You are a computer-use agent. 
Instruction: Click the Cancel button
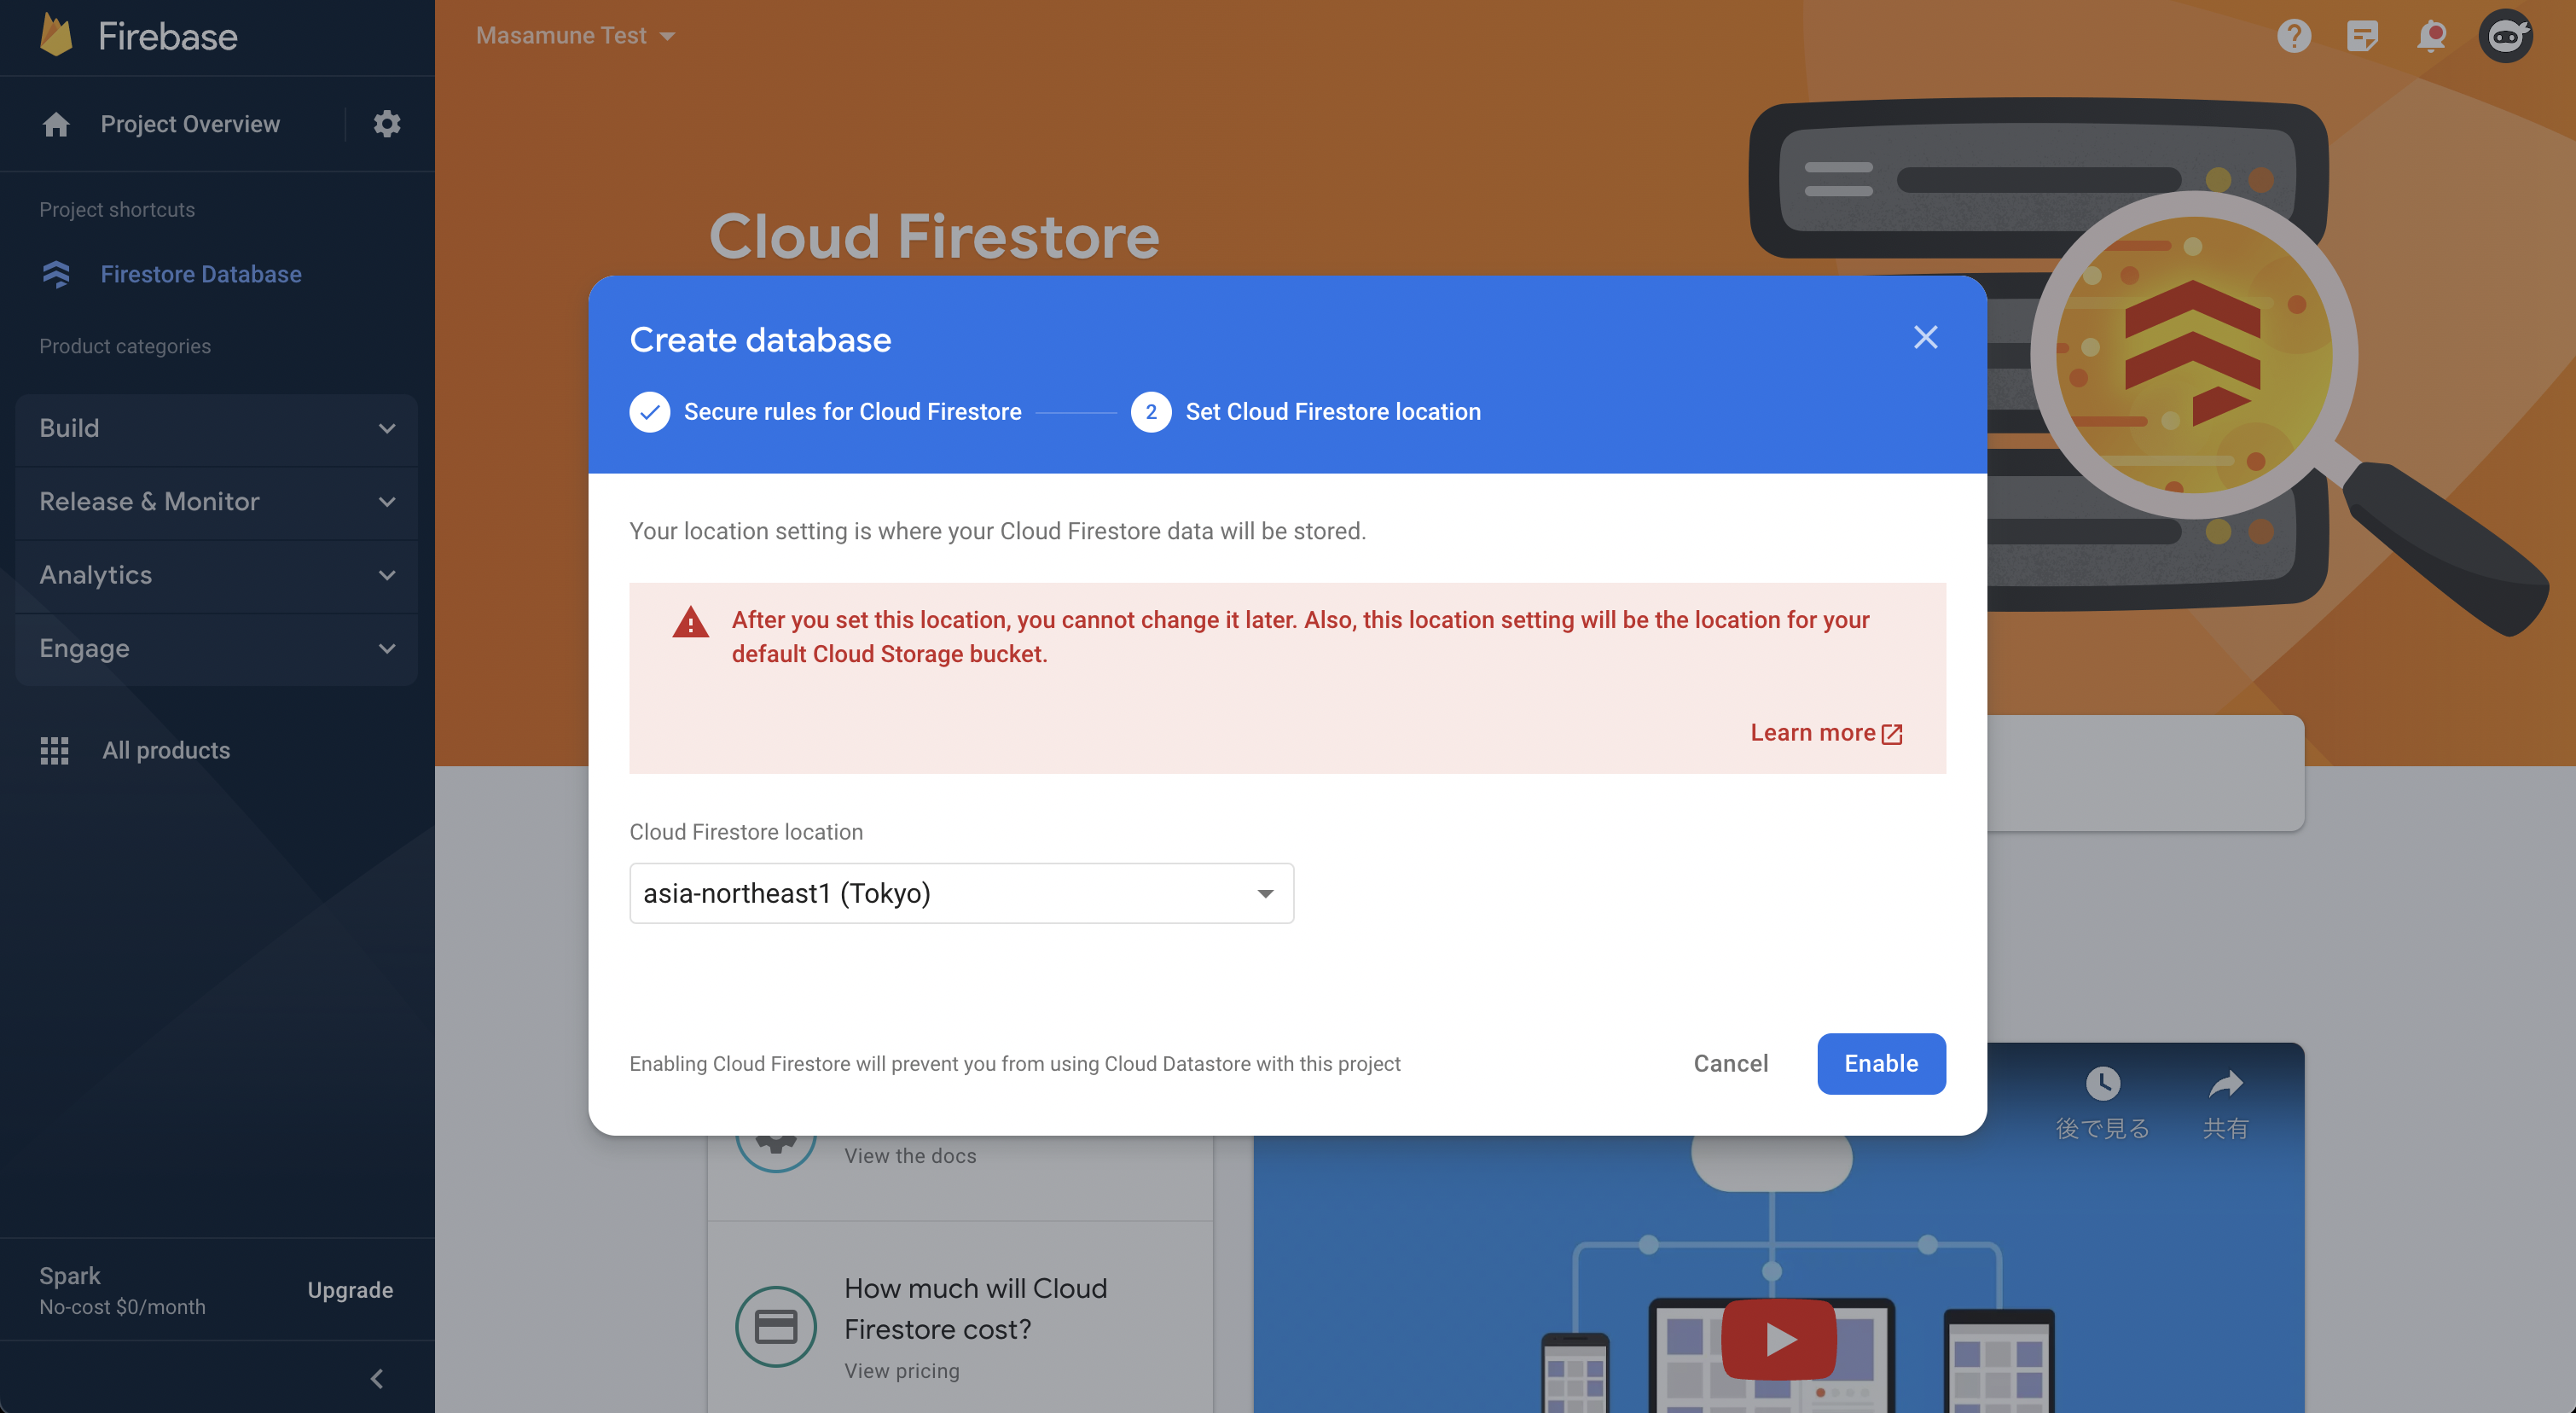[x=1730, y=1063]
